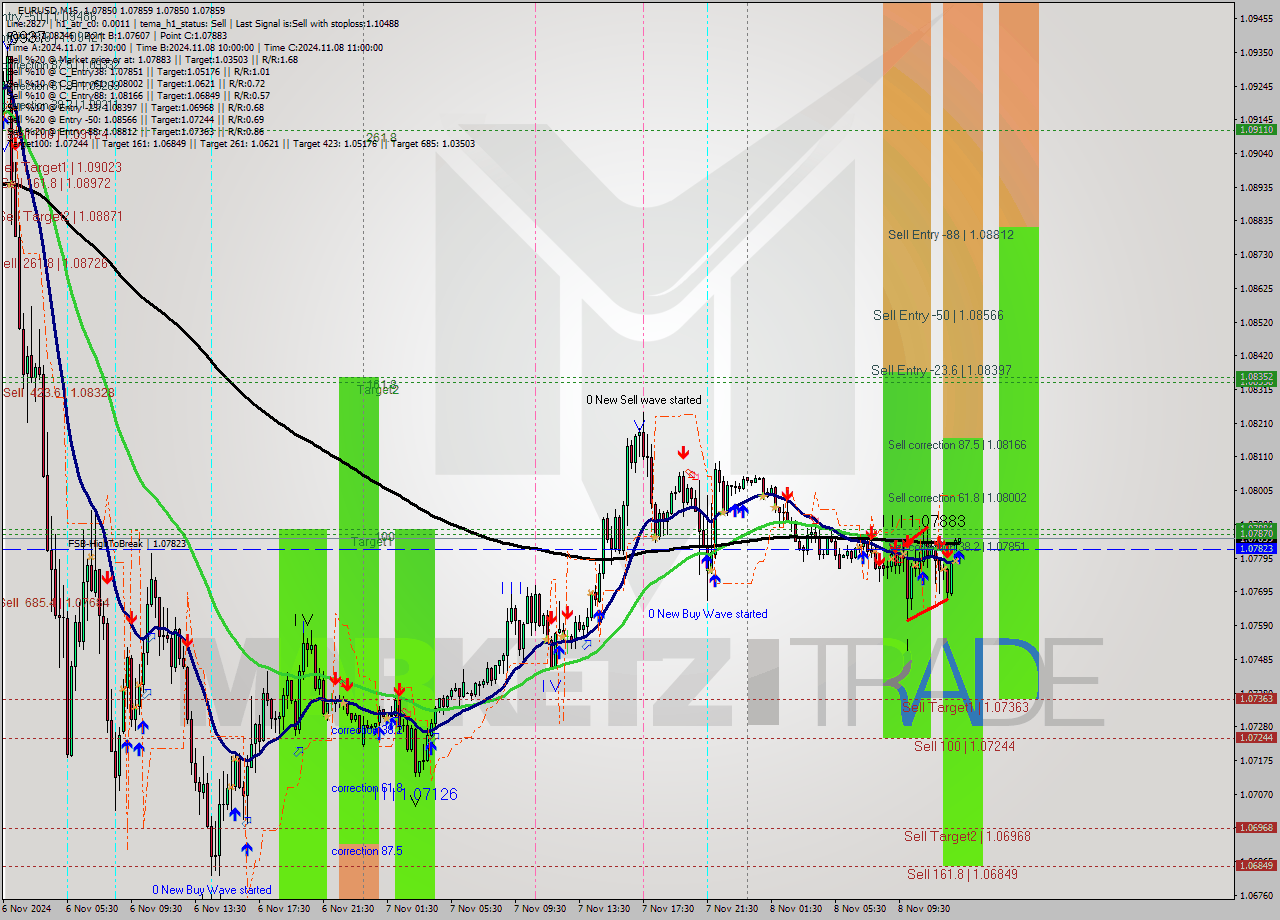Screen dimensions: 1280x920
Task: Click the green 1.08352 price tag
Action: pos(1256,377)
